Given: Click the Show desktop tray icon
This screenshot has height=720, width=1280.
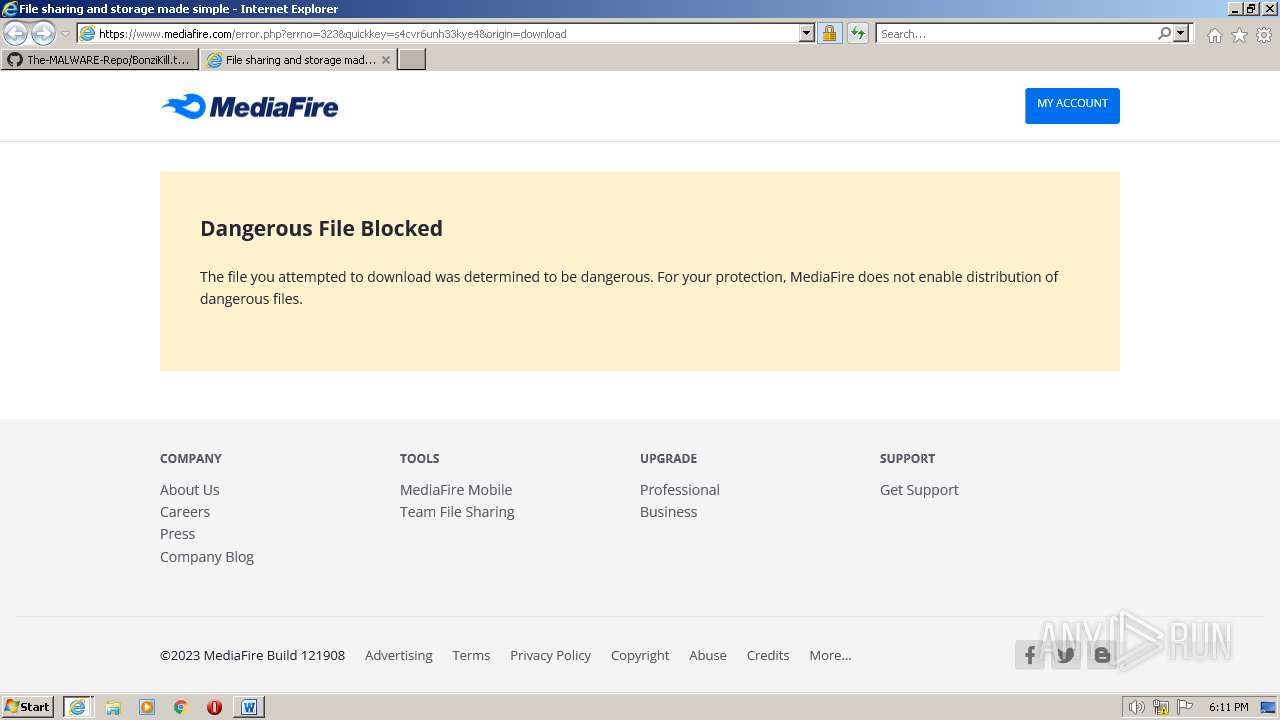Looking at the screenshot, I should tap(1268, 707).
